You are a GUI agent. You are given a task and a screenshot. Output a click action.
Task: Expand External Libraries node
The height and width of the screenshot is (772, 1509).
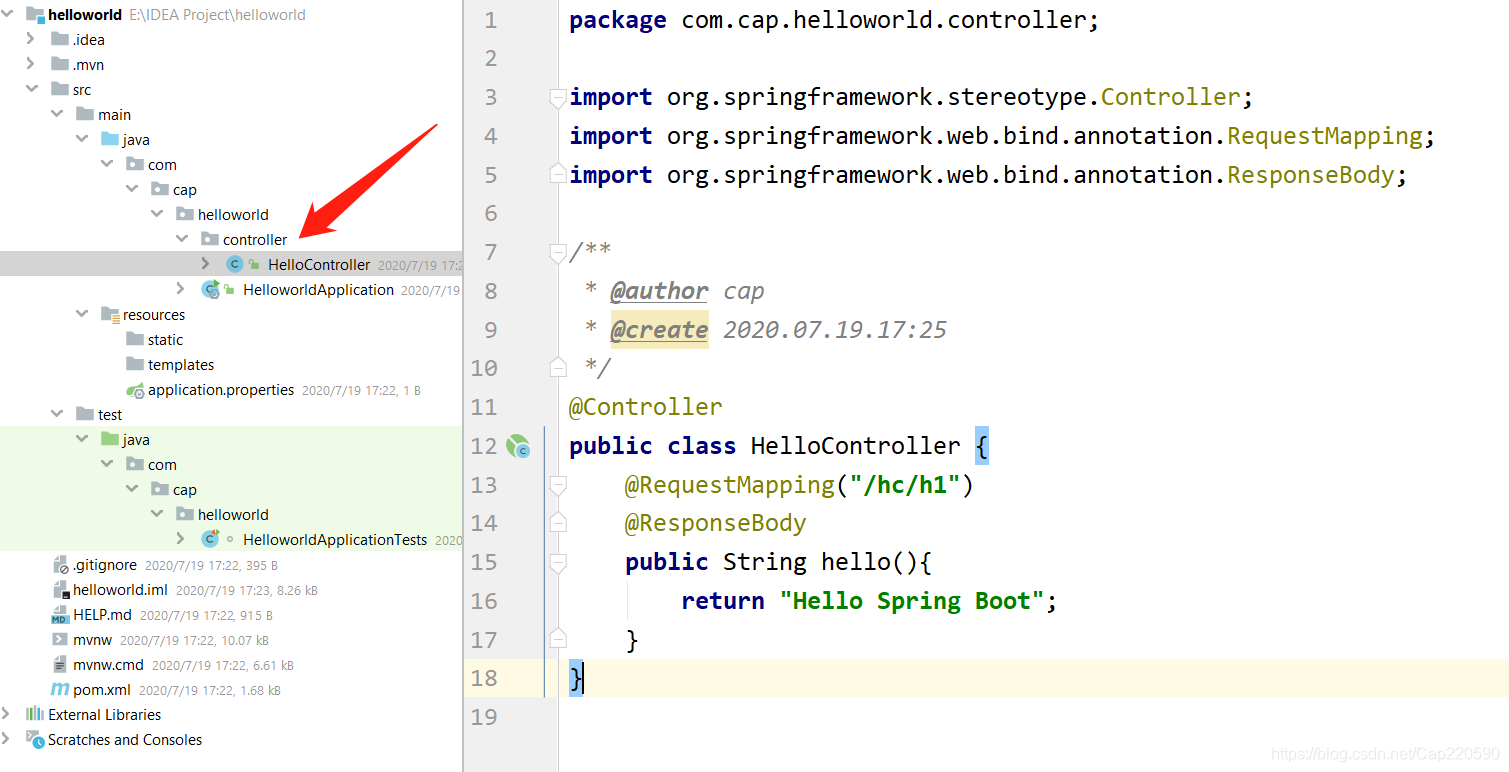coord(7,714)
